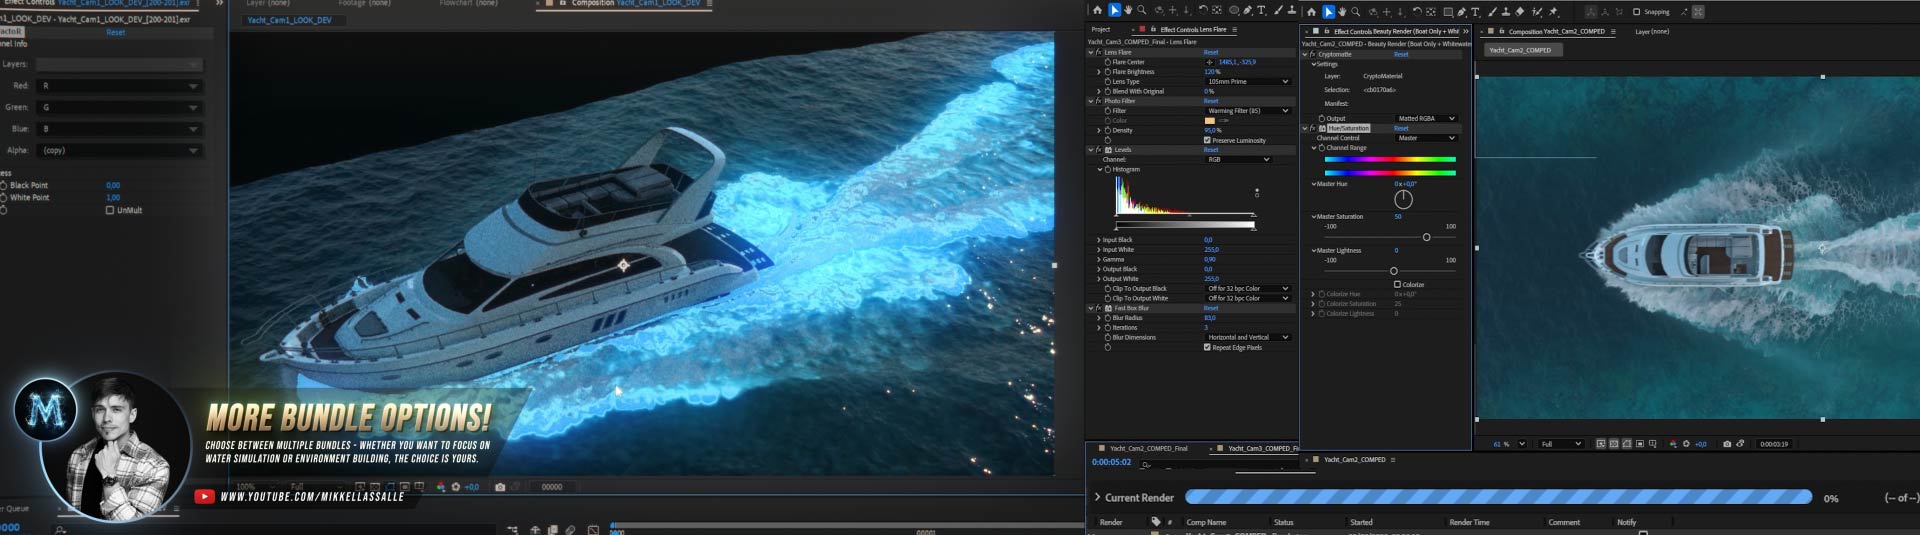This screenshot has height=535, width=1920.
Task: Select the Brush tool in Cam2 window toolbar
Action: [x=1492, y=12]
